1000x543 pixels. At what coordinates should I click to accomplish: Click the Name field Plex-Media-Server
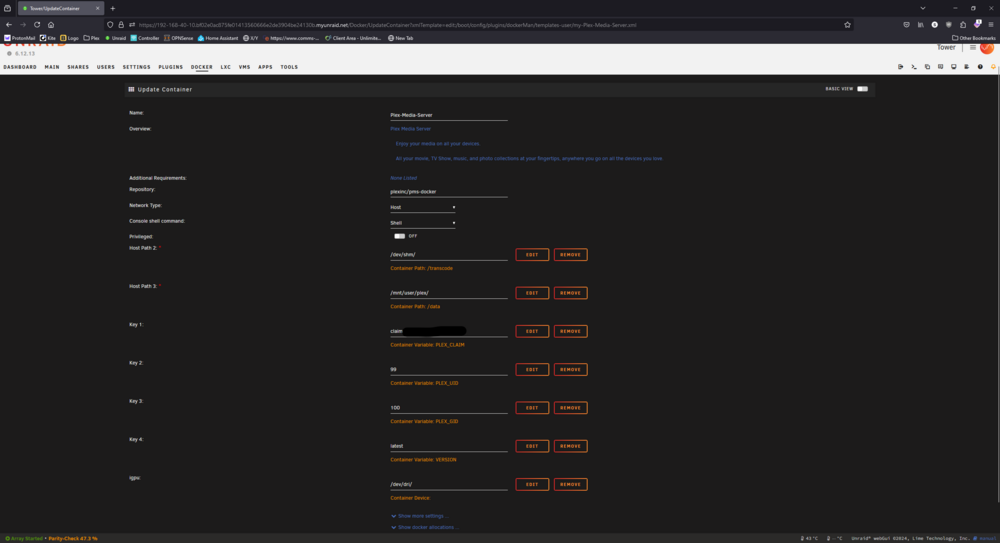coord(449,115)
